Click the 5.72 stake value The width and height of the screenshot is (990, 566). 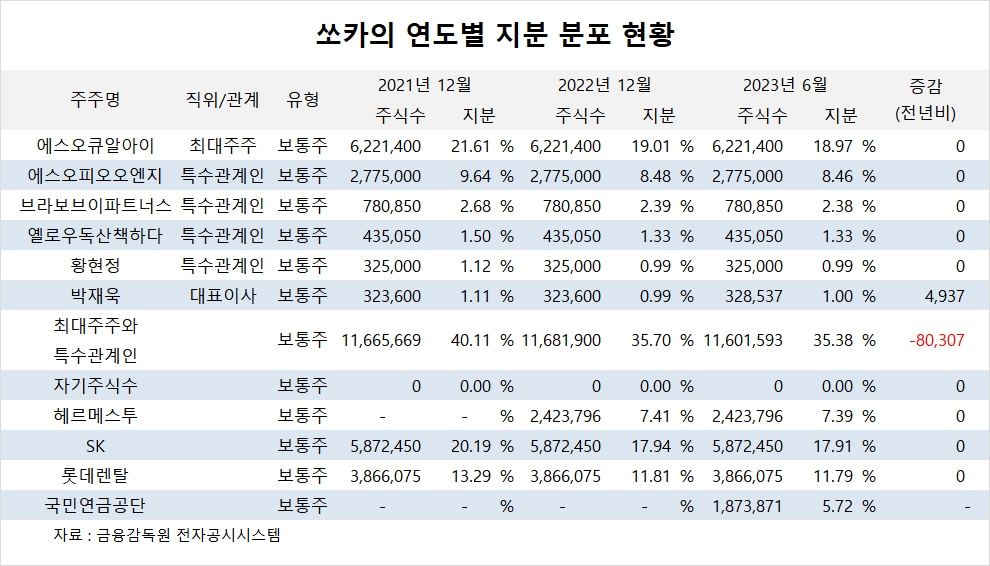837,507
